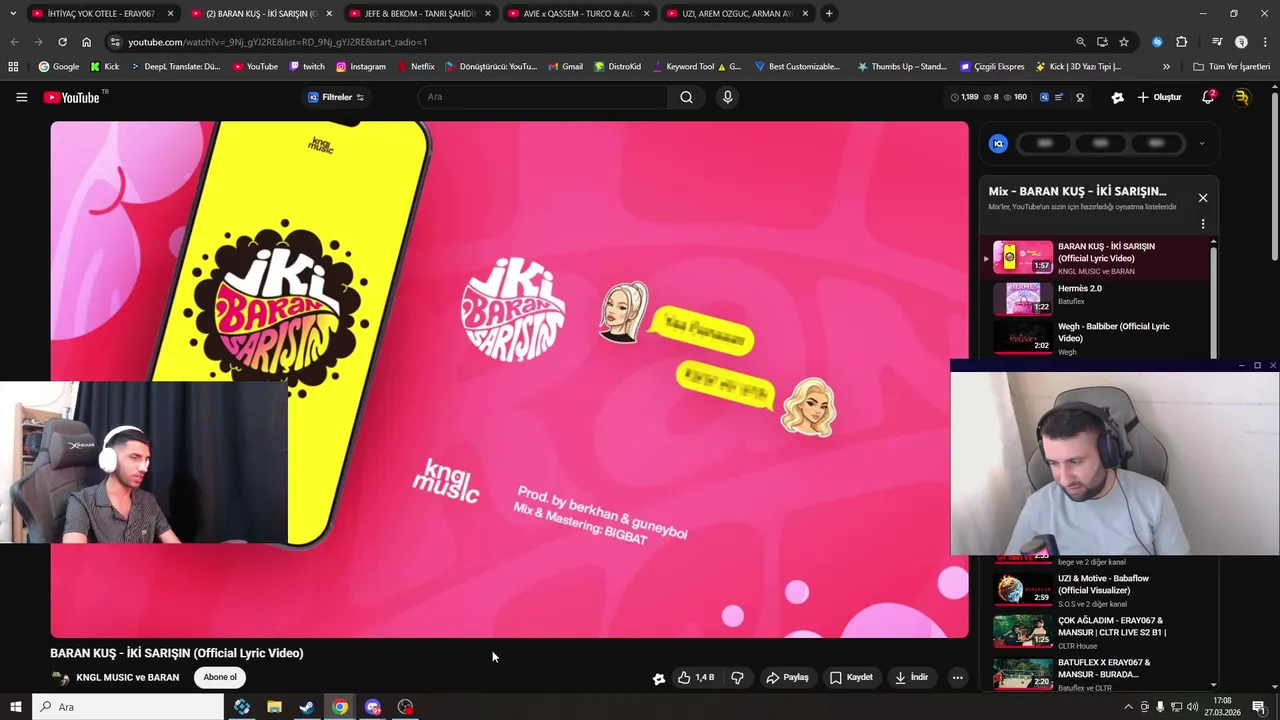
Task: Go to YouTube home via logo
Action: coord(72,97)
